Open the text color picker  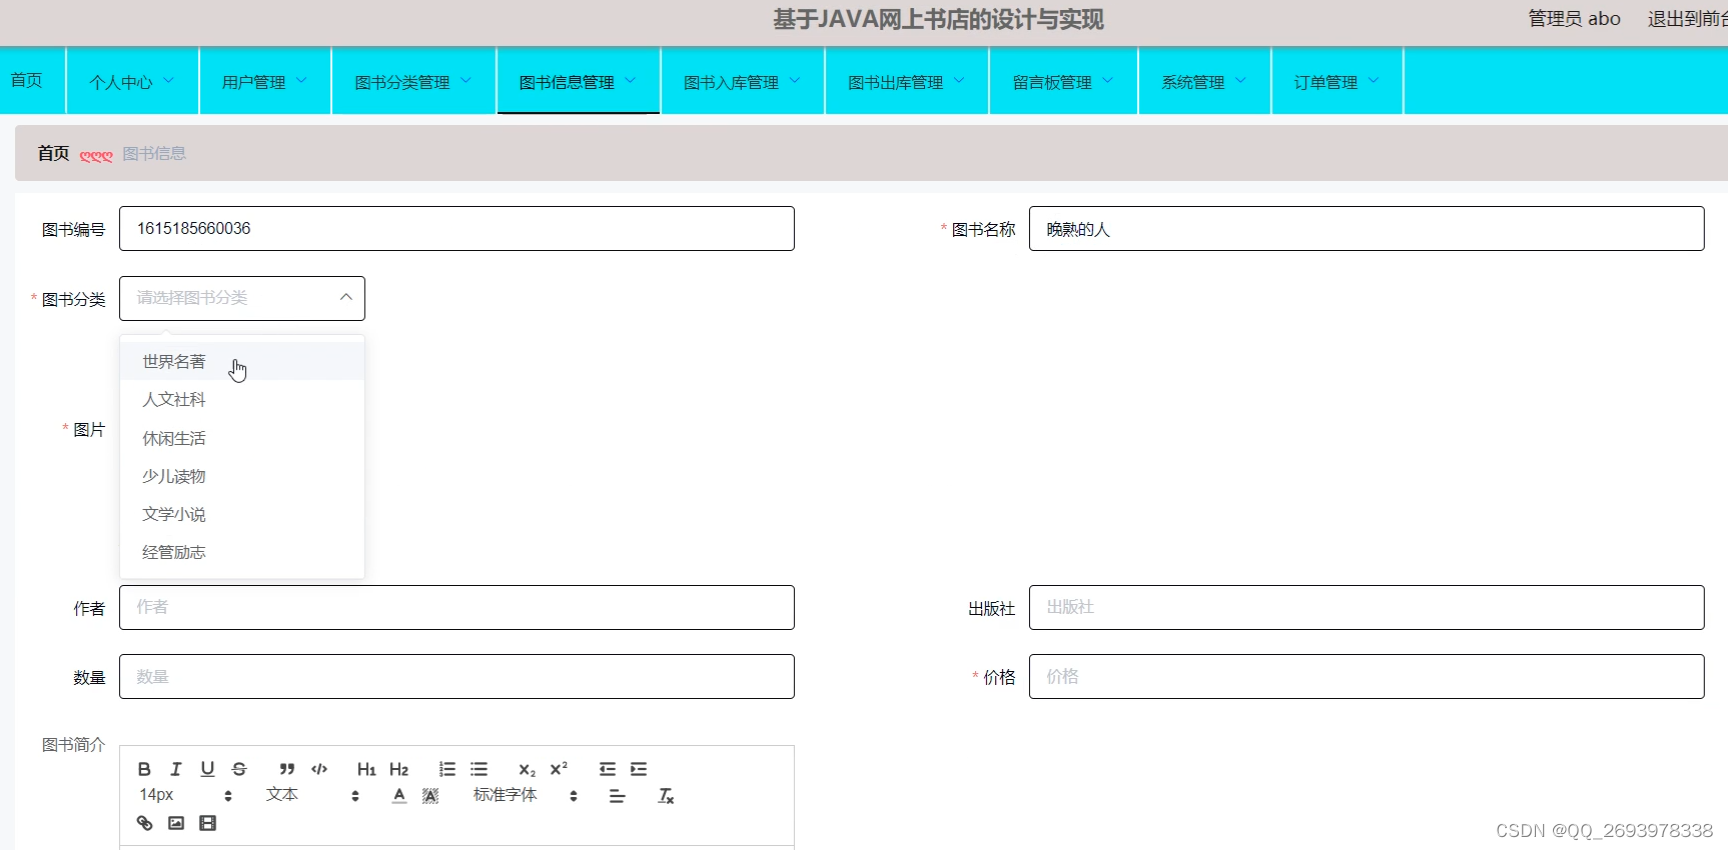[399, 796]
